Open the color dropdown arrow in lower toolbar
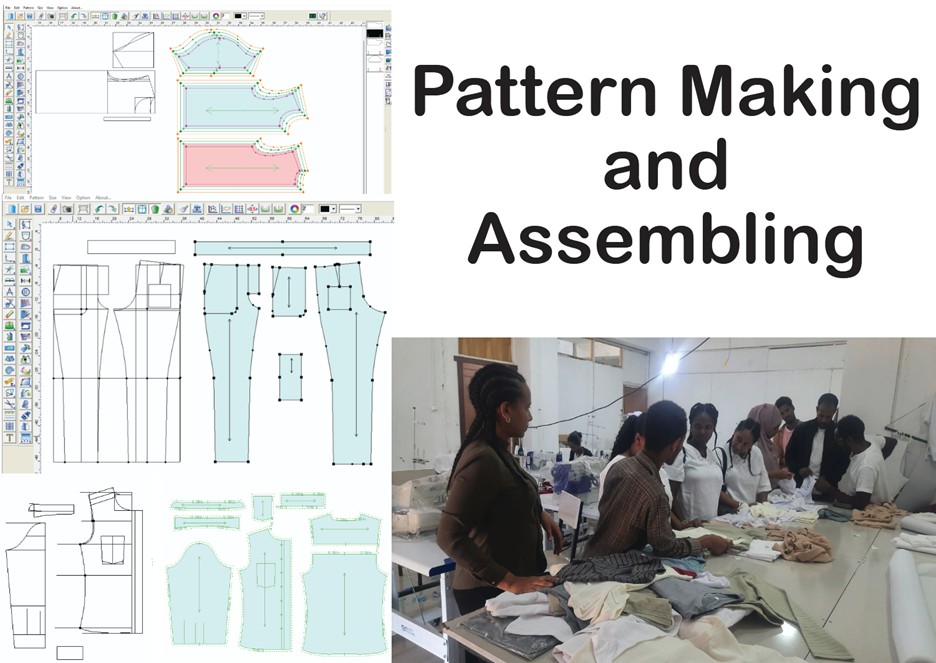Screen dimensions: 936x663 pyautogui.click(x=333, y=208)
